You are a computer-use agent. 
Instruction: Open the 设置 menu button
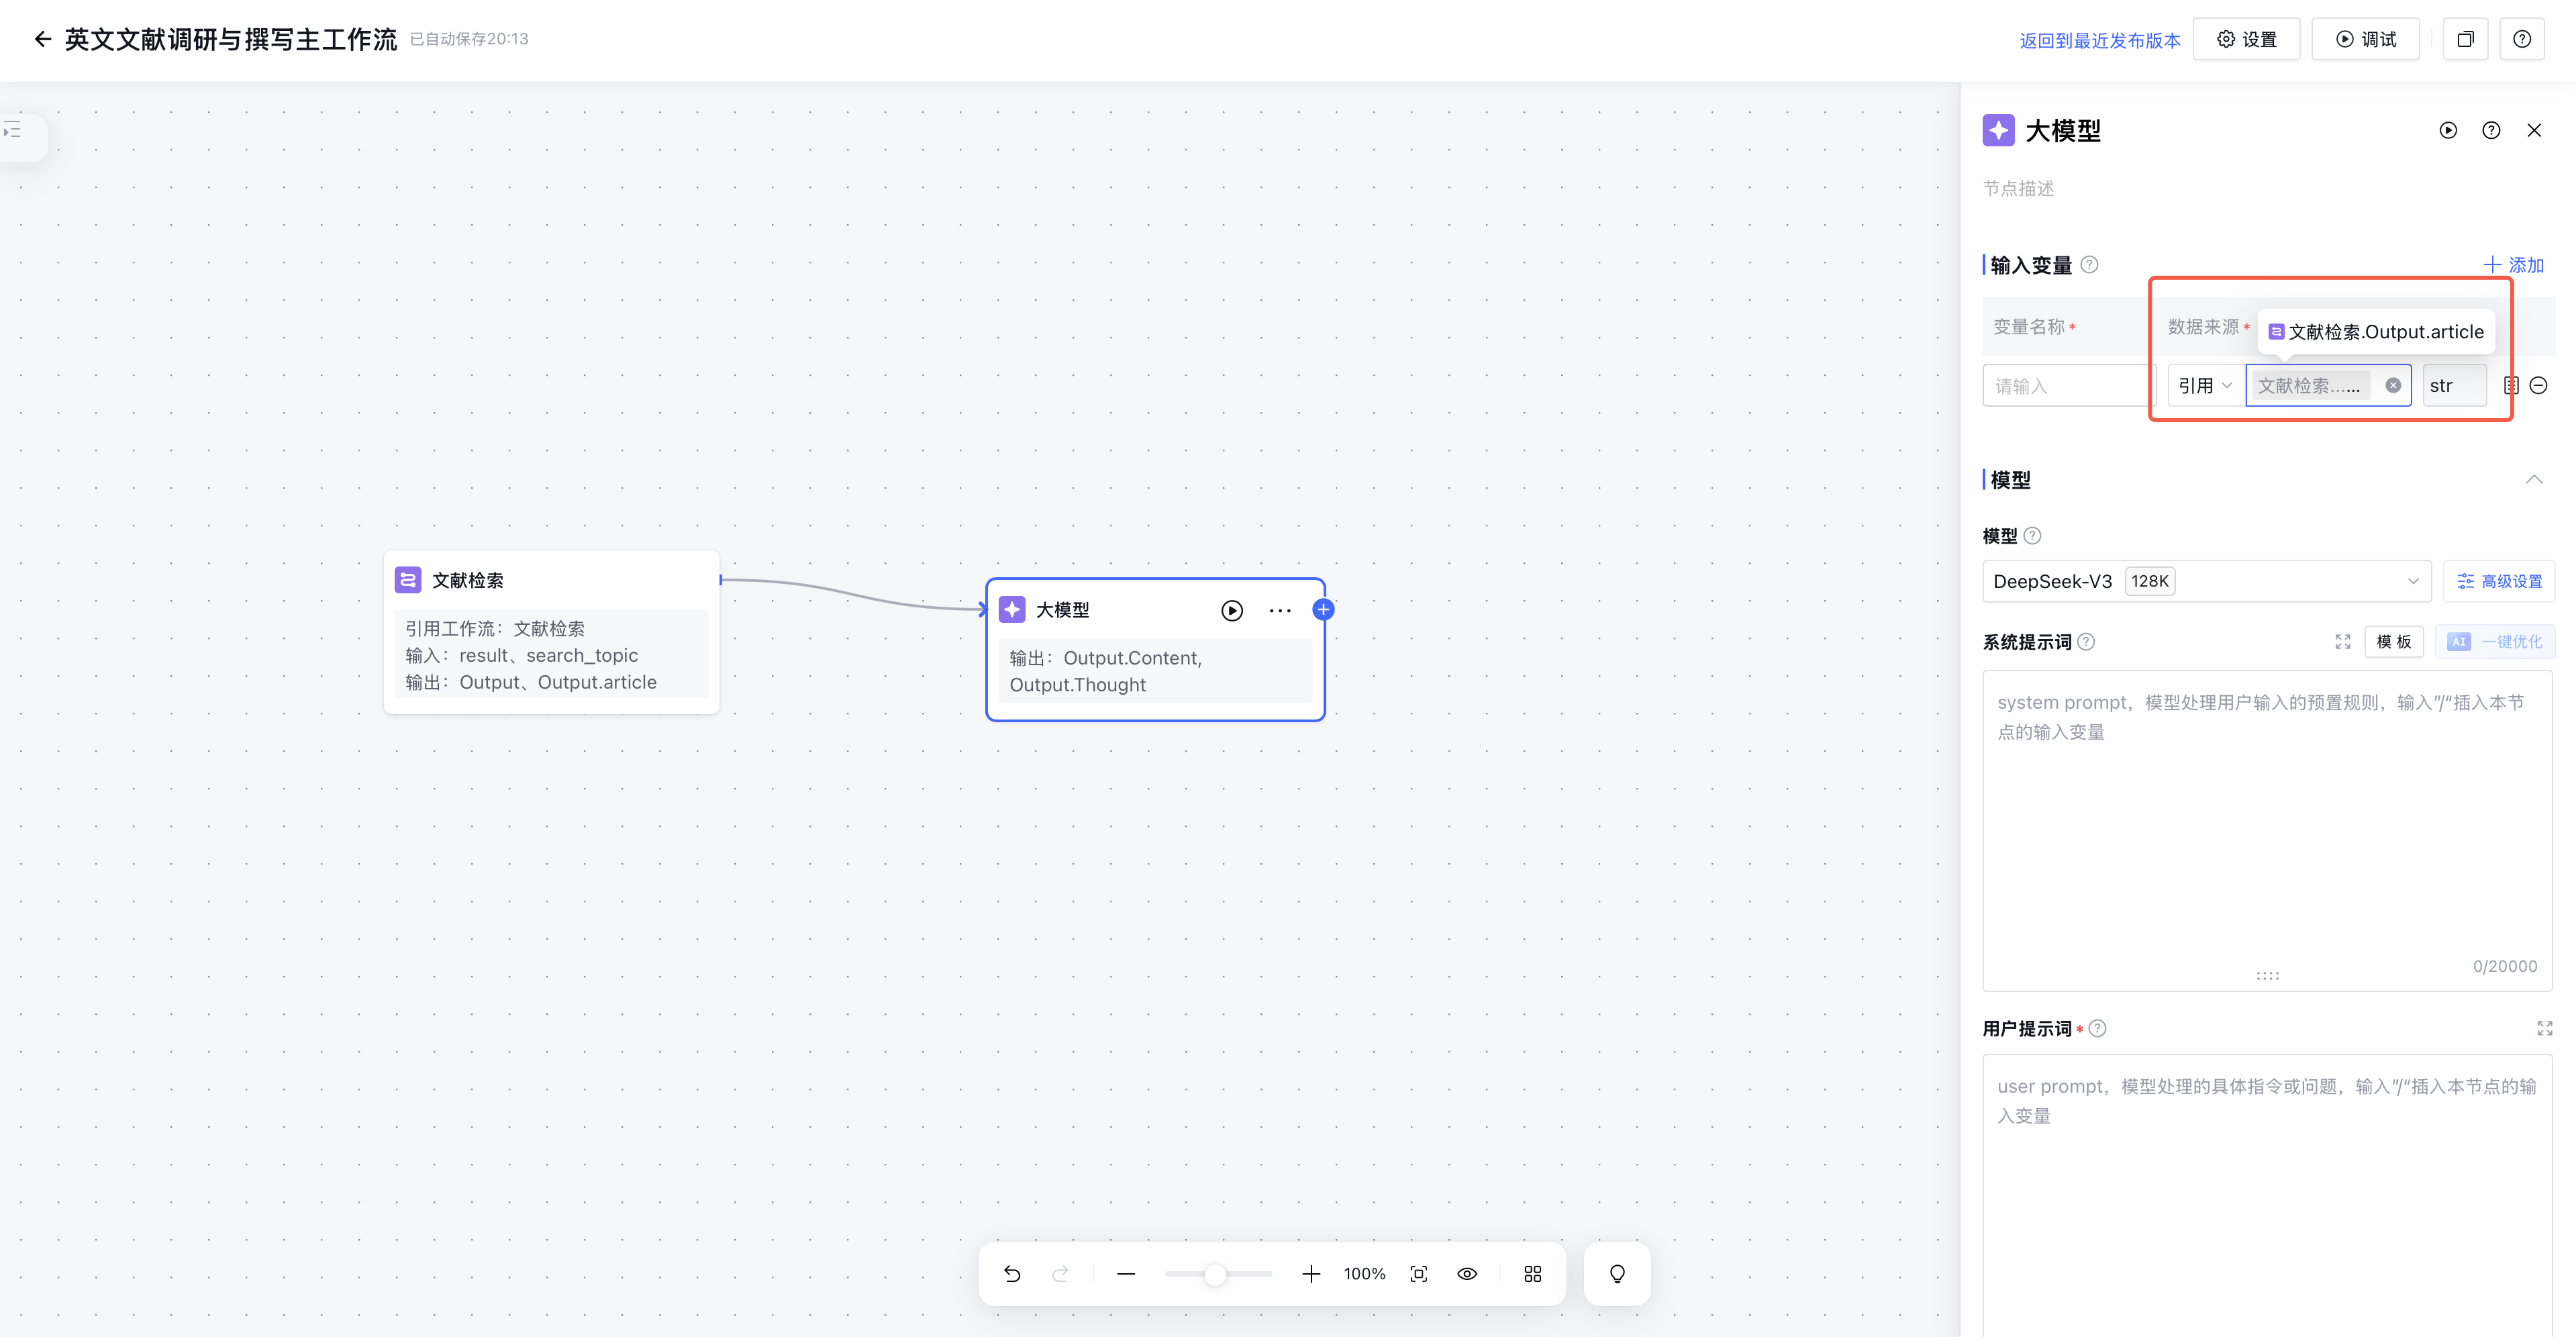(x=2246, y=39)
